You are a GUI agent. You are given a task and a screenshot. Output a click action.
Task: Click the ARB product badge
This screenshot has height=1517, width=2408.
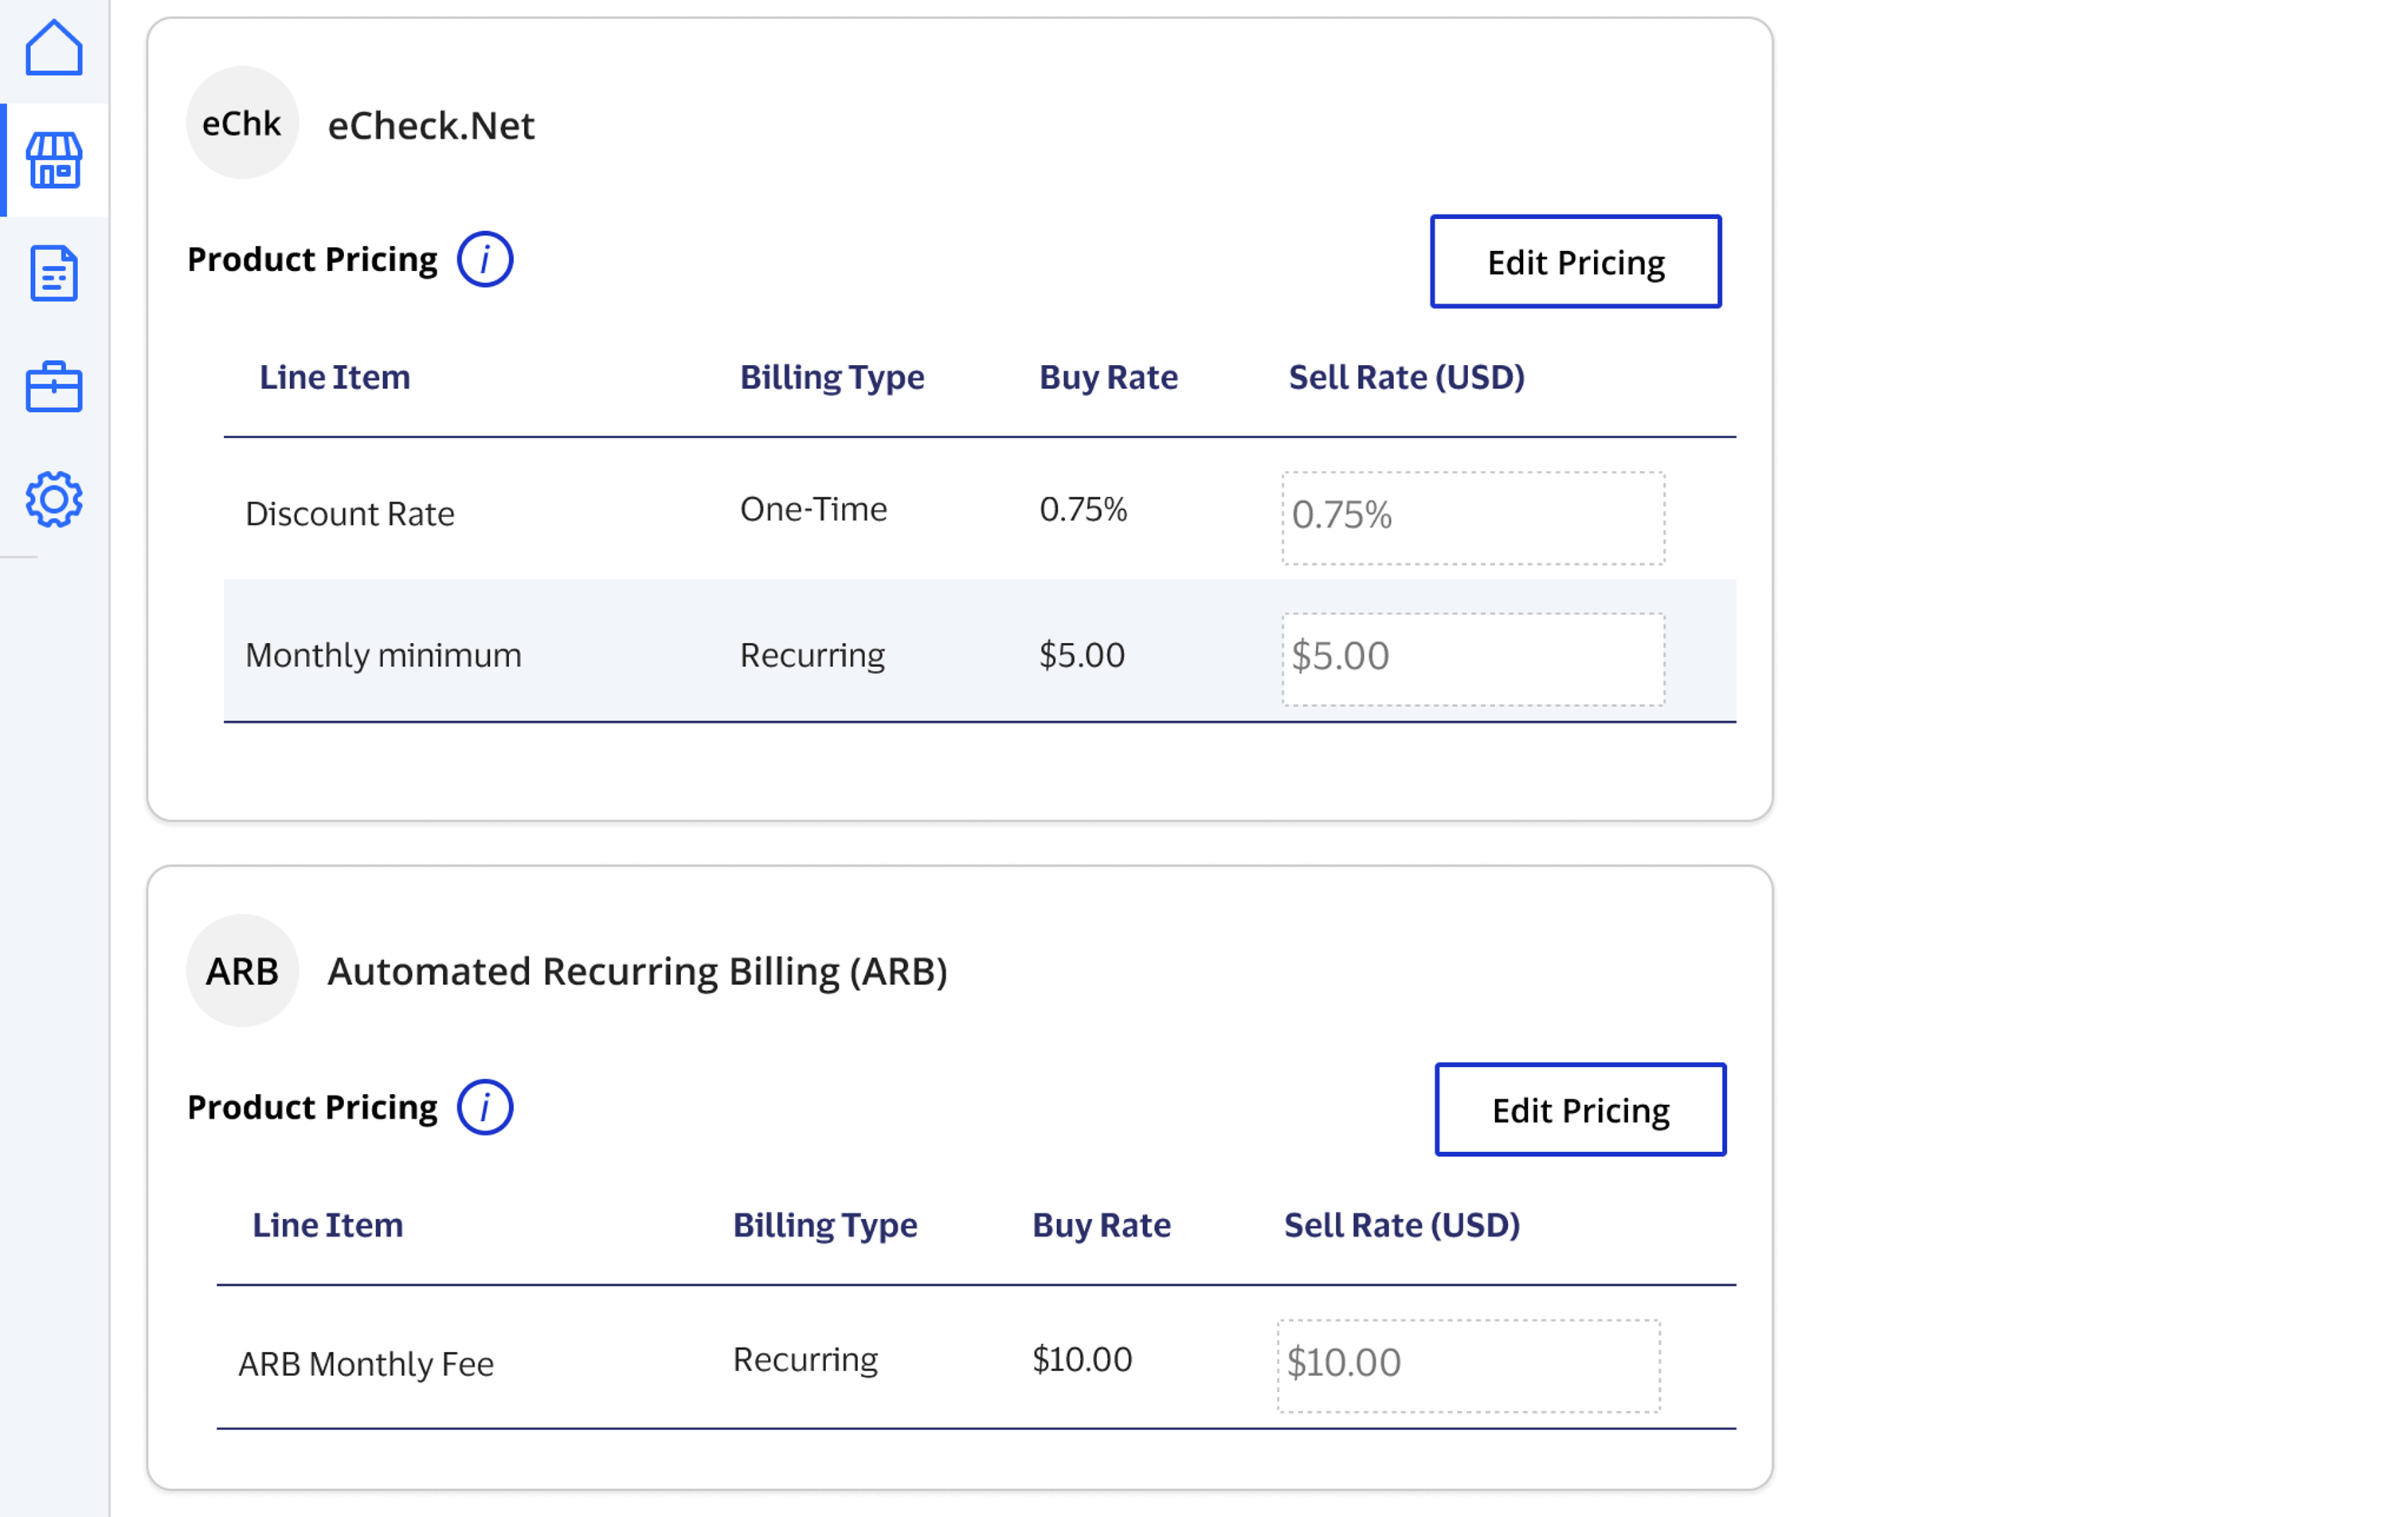coord(242,971)
